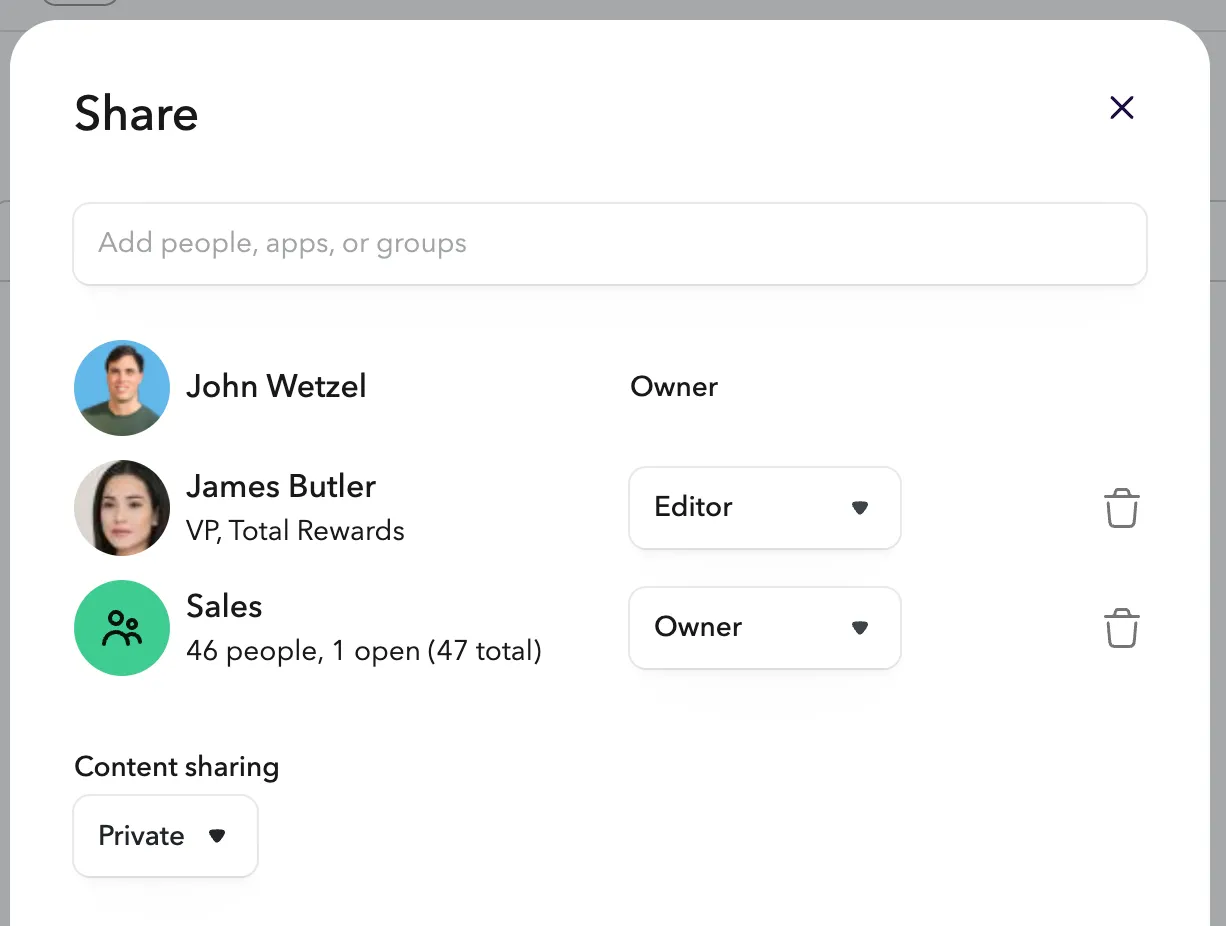The image size is (1226, 926).
Task: Focus the Add people, apps, or groups field
Action: click(x=610, y=244)
